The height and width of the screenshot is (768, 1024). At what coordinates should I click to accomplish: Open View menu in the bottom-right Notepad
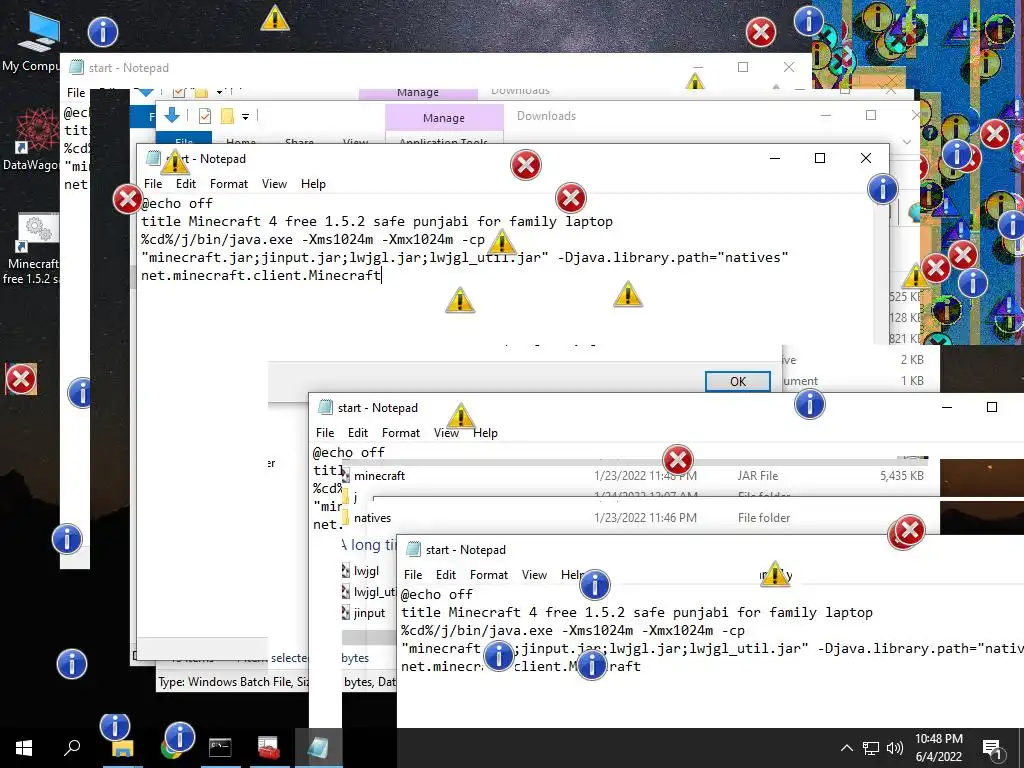(534, 575)
